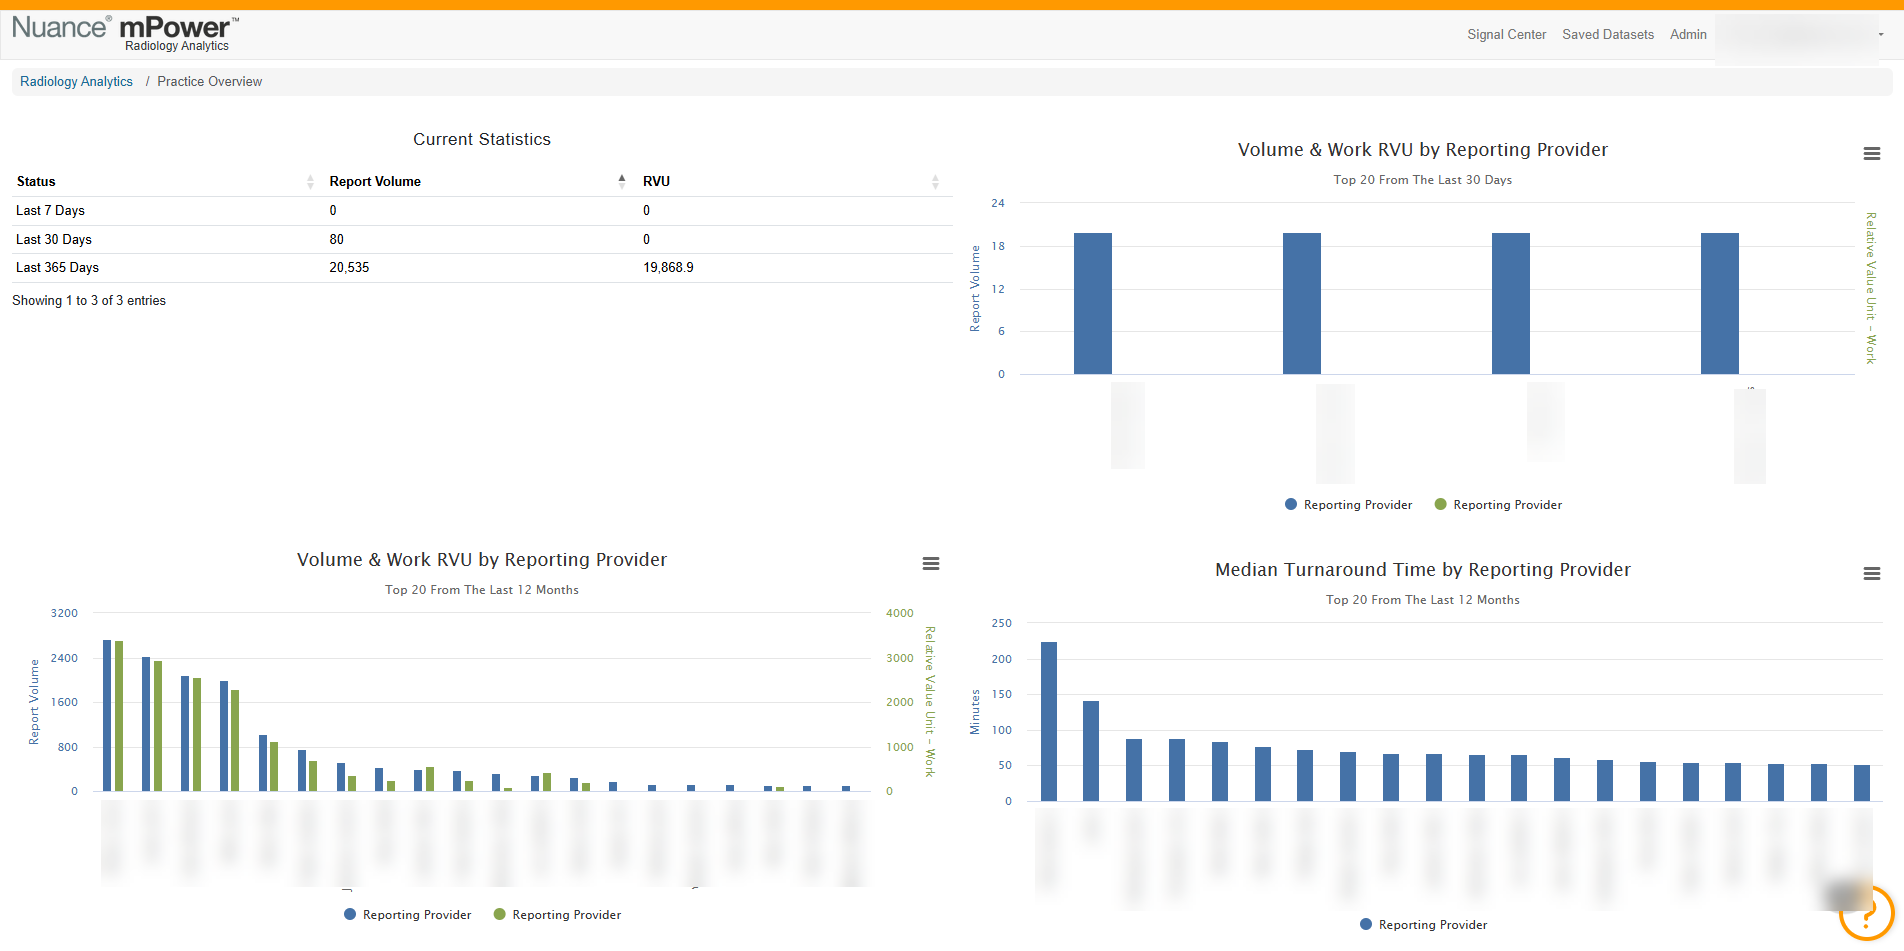
Task: Toggle blue Reporting Provider series in 30-day chart legend
Action: pos(1348,505)
